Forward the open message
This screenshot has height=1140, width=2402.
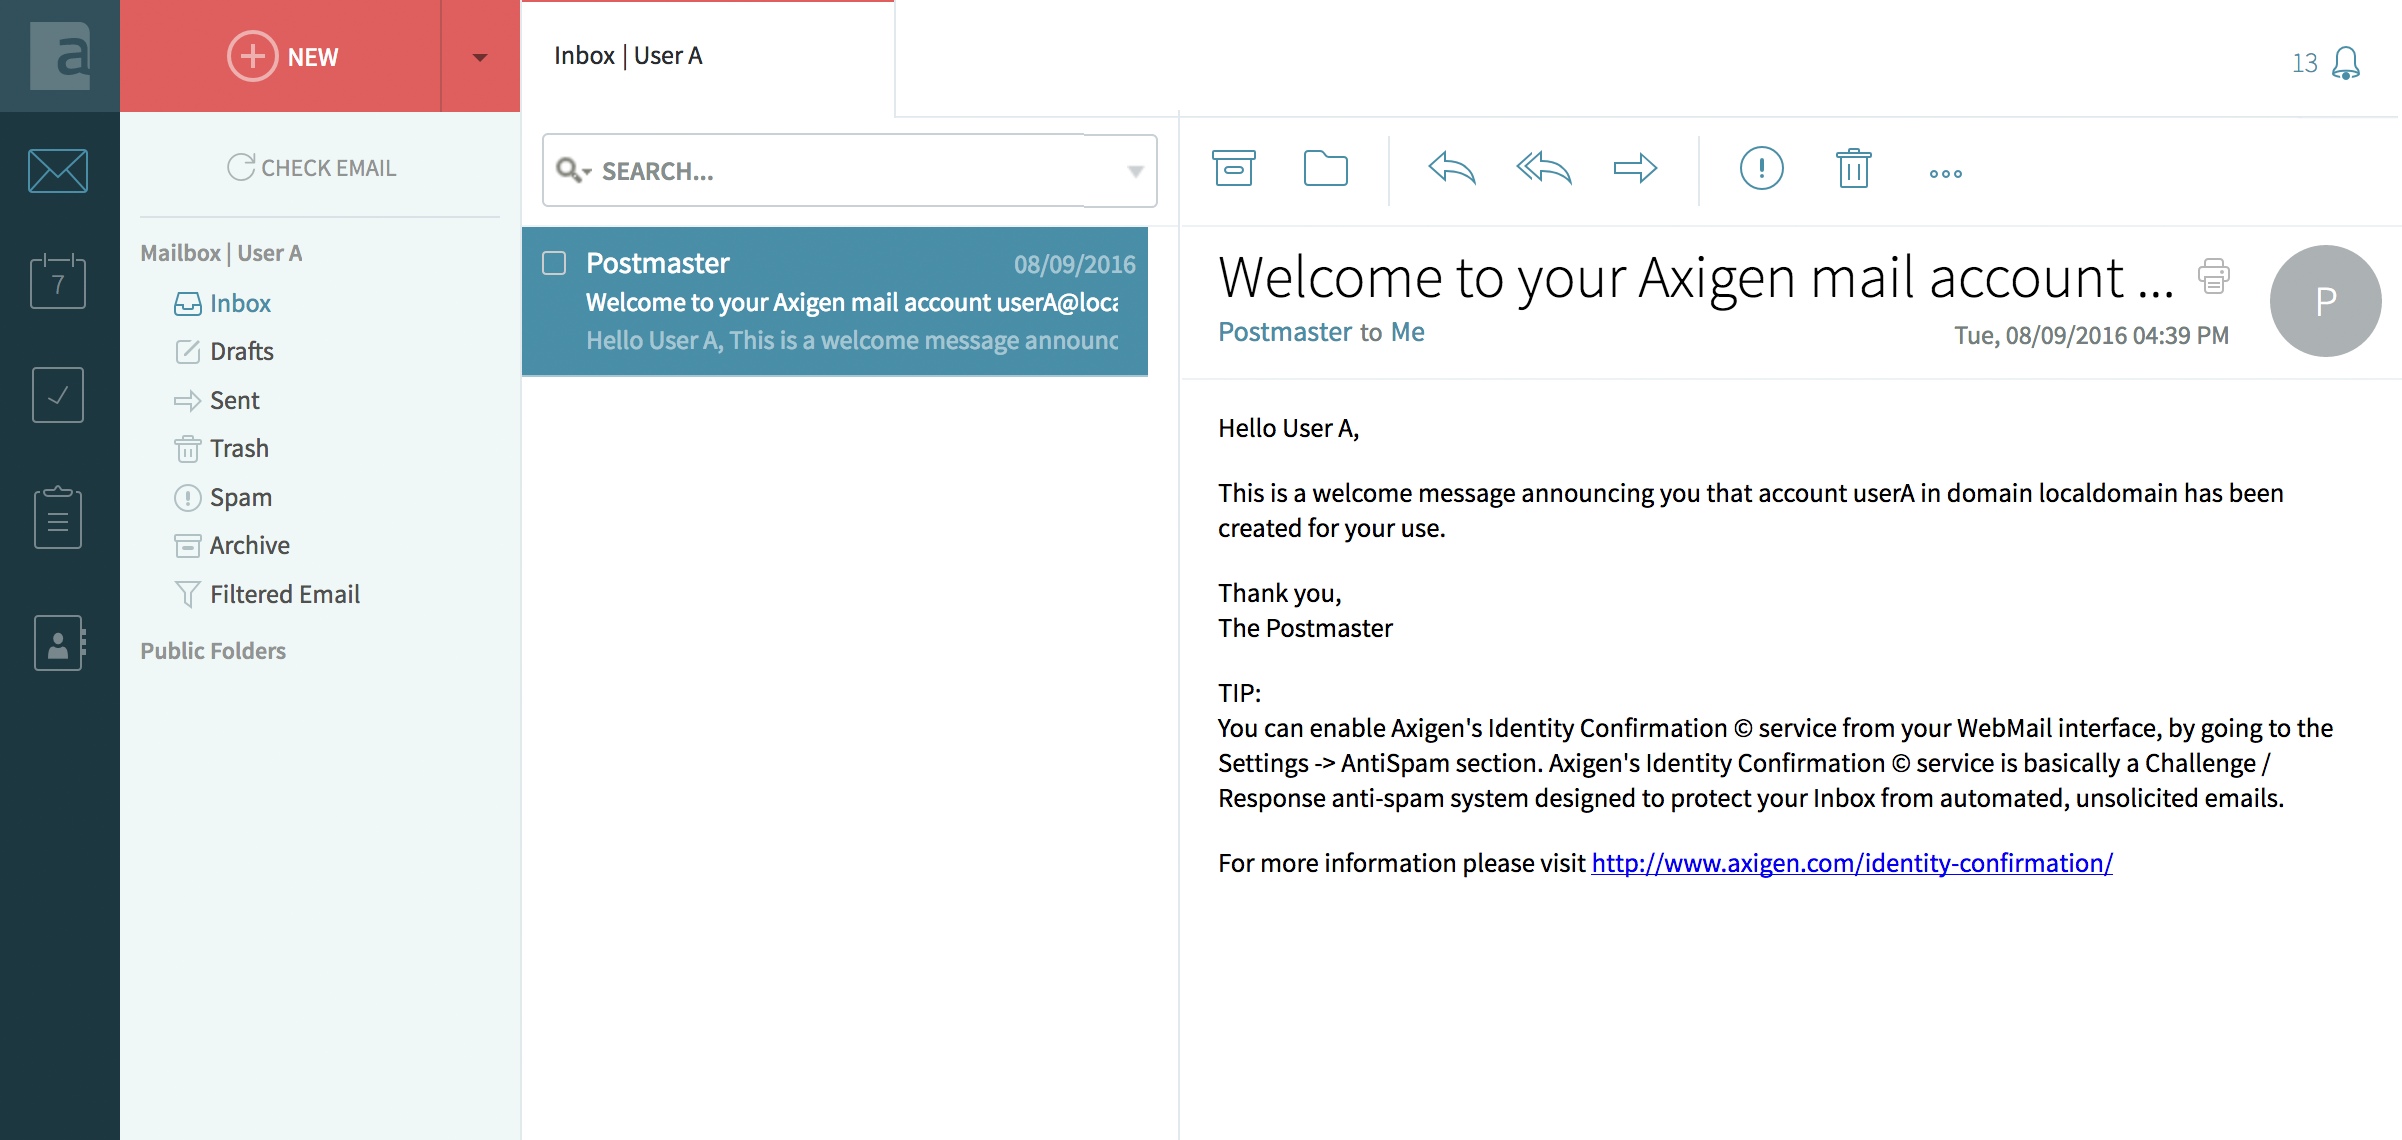point(1635,168)
